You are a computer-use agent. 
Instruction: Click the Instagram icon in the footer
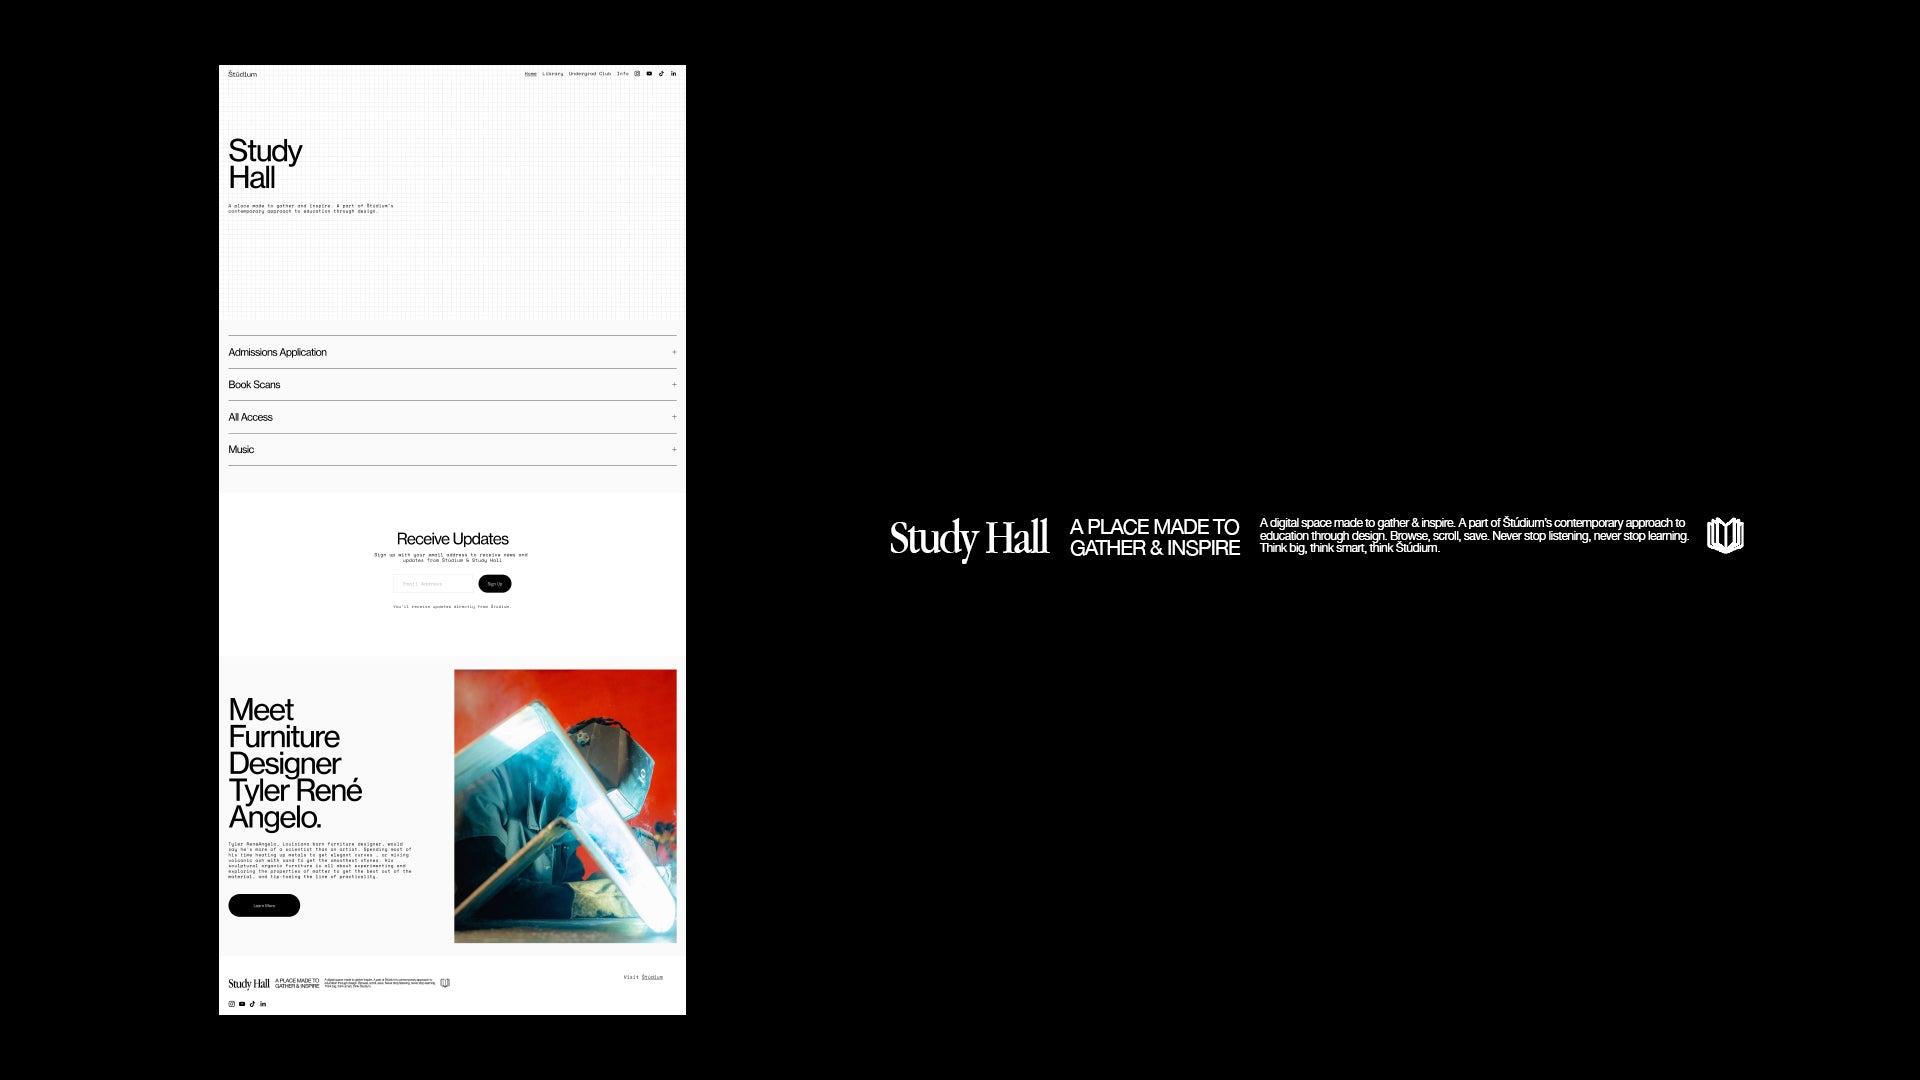click(232, 1004)
